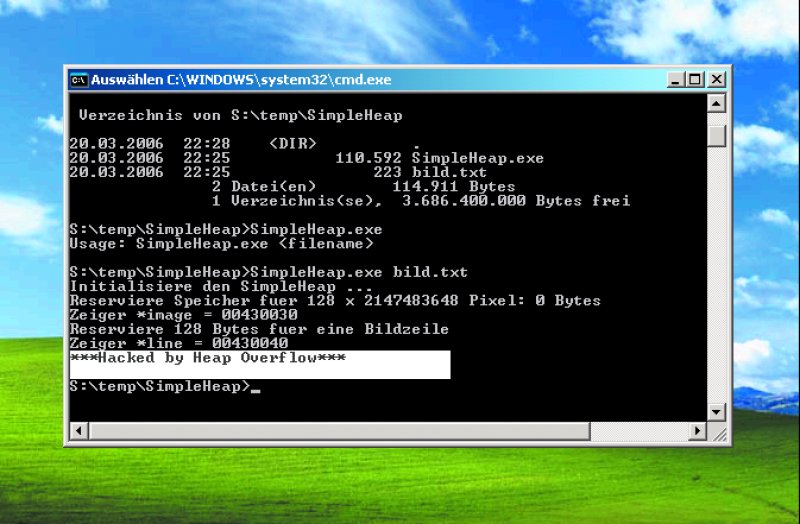800x524 pixels.
Task: Click the line 'Zeiger *line = 00430040'
Action: coord(179,344)
